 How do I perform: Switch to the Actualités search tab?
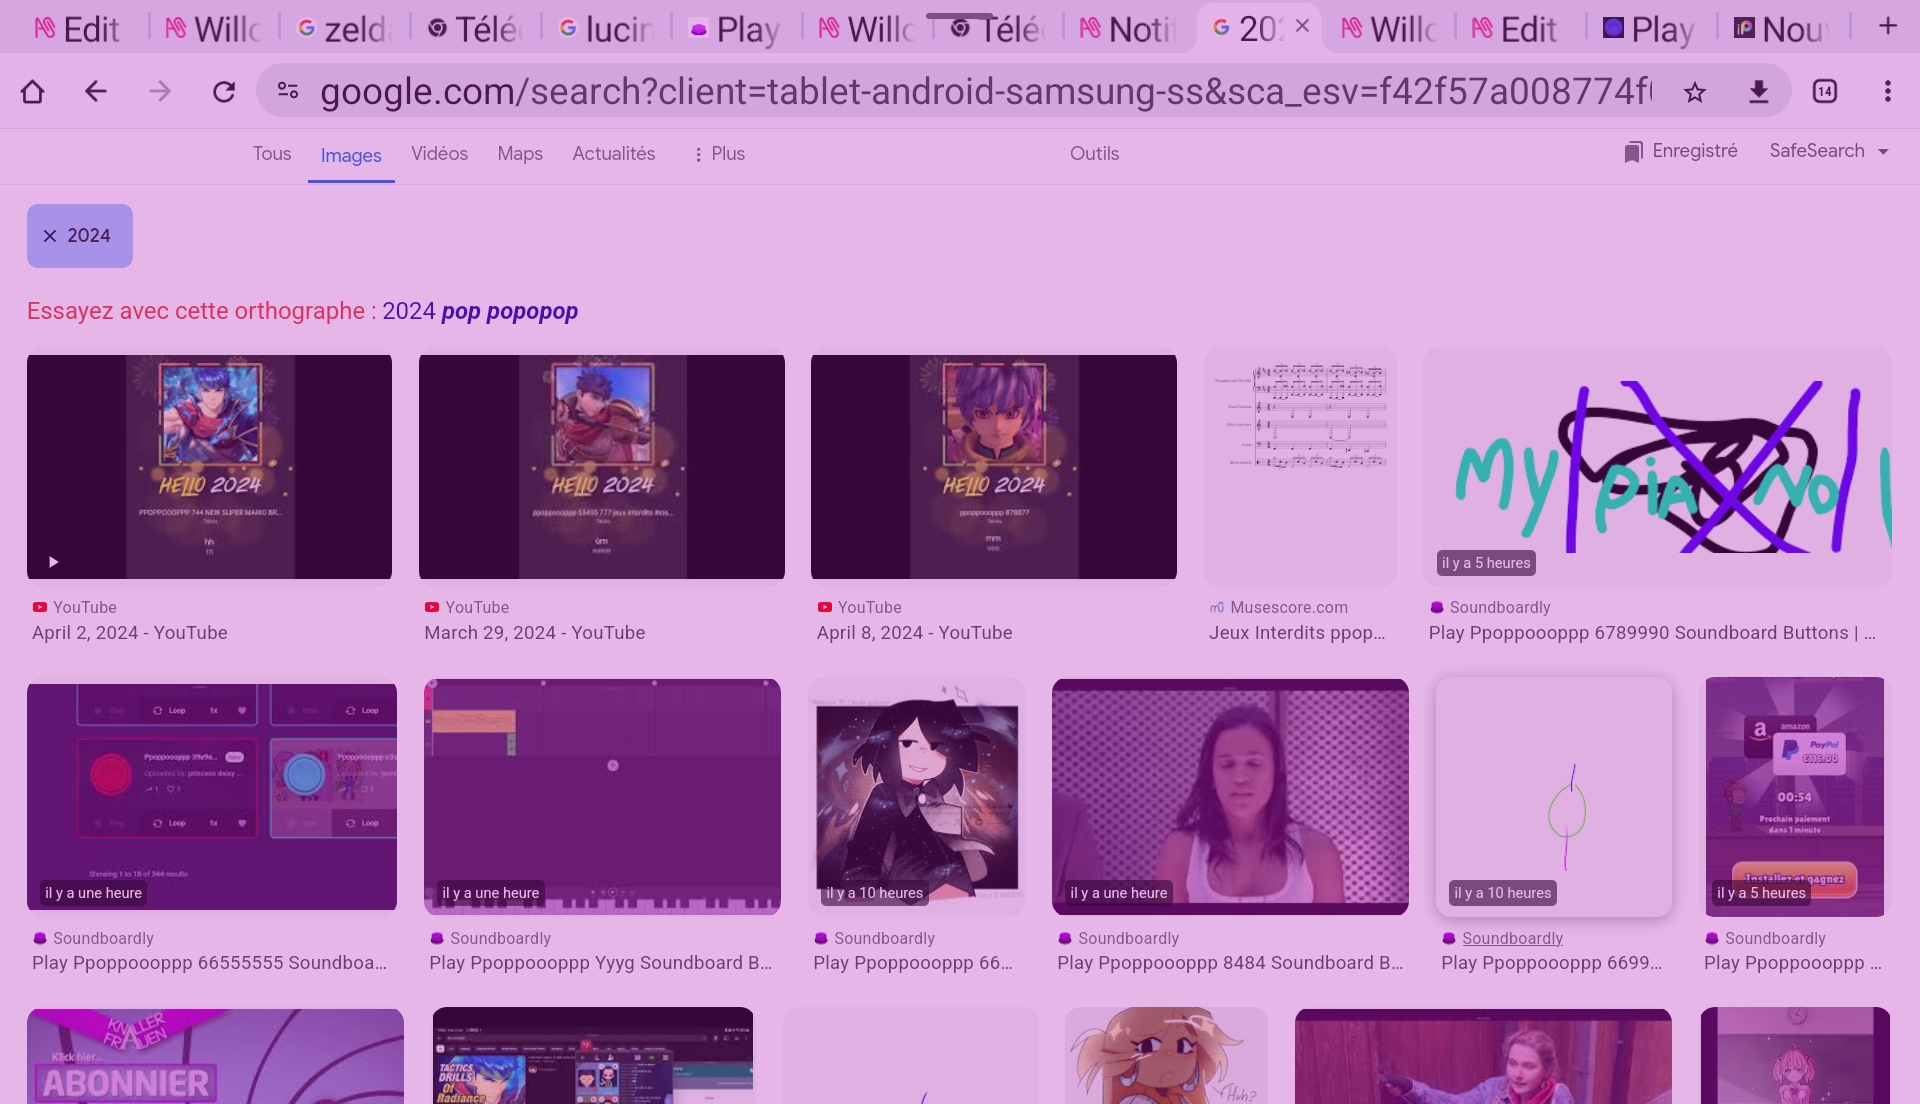click(x=613, y=154)
